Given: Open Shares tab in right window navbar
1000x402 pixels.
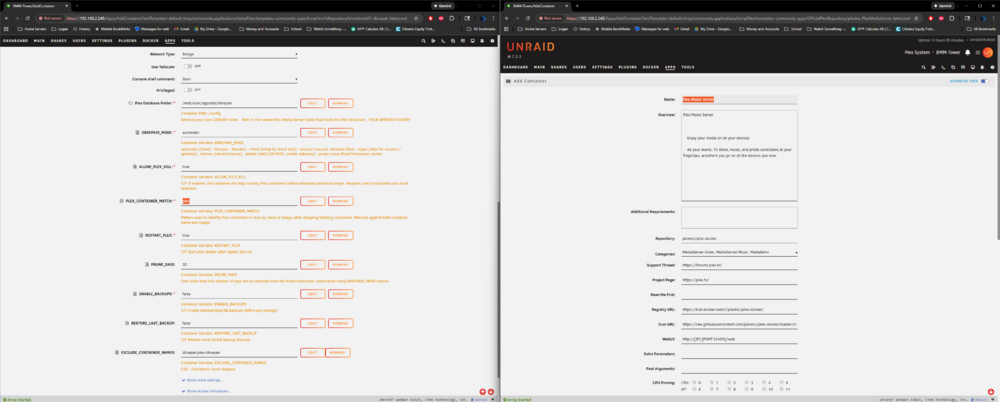Looking at the screenshot, I should (559, 67).
